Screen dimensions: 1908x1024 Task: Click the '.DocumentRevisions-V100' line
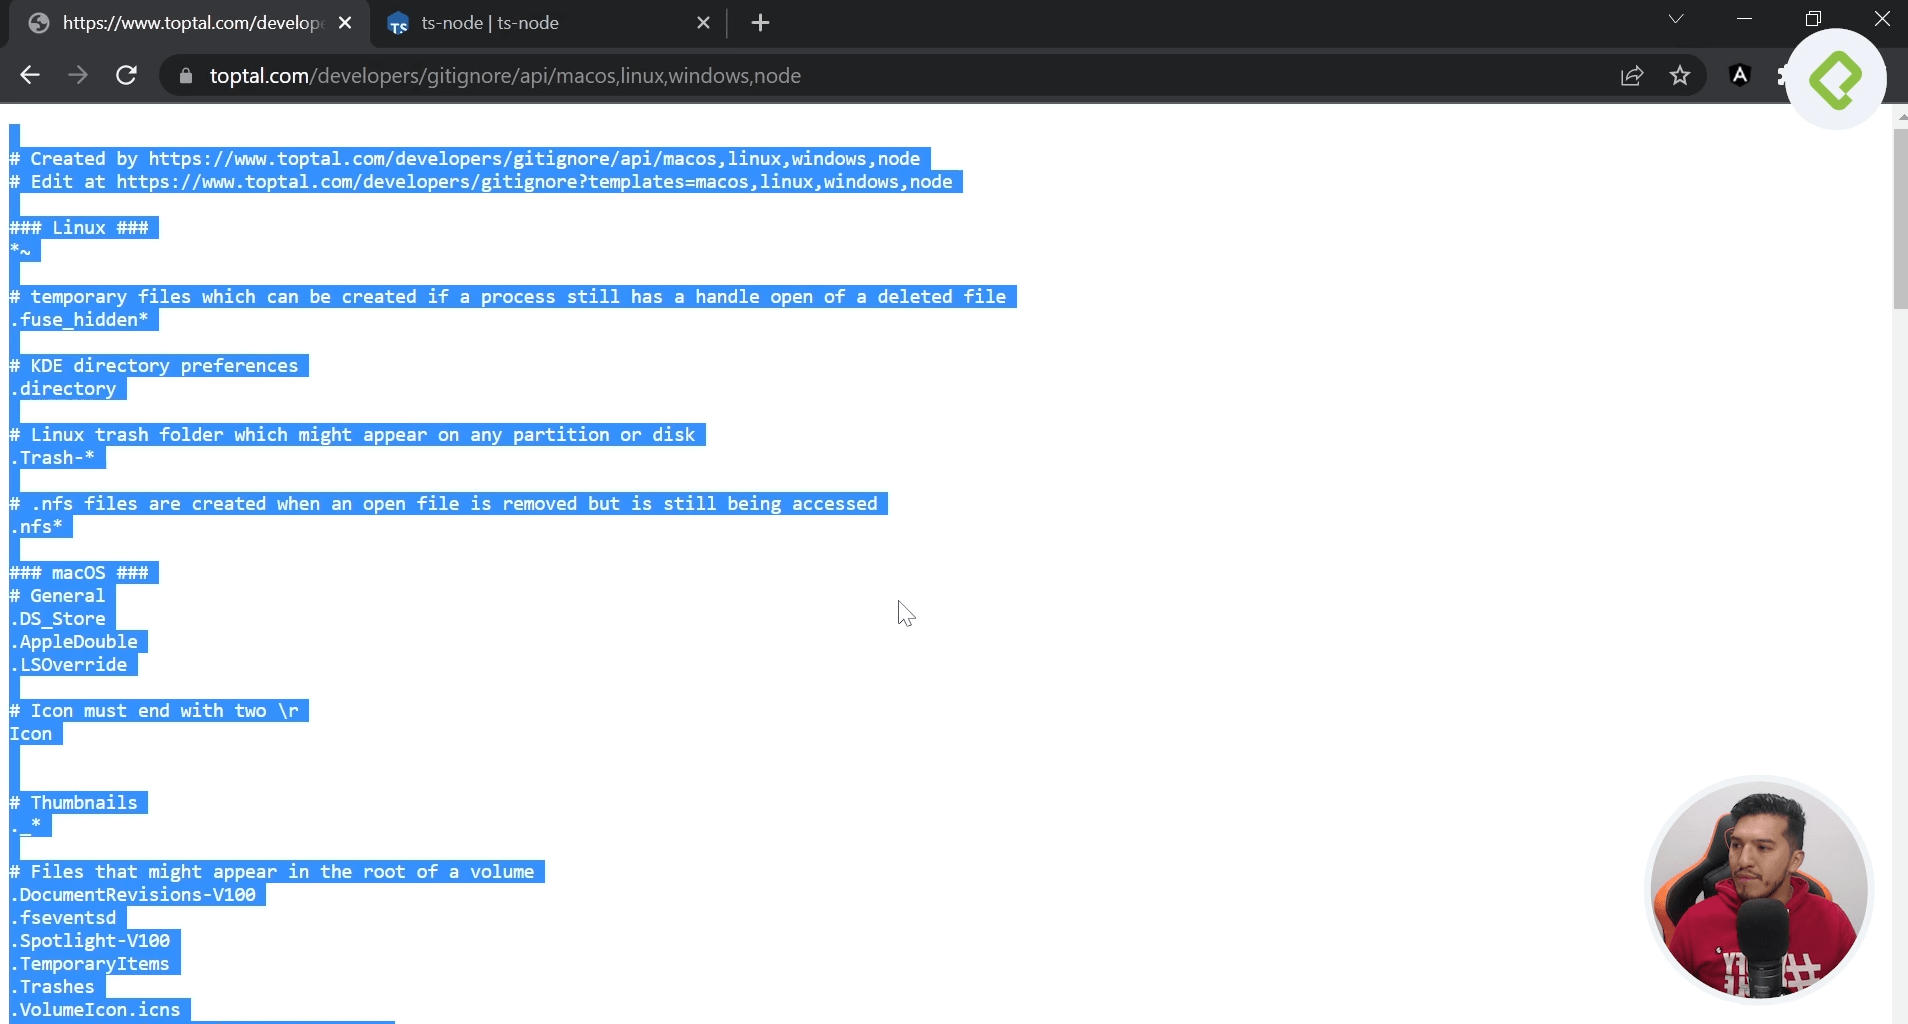(x=133, y=895)
